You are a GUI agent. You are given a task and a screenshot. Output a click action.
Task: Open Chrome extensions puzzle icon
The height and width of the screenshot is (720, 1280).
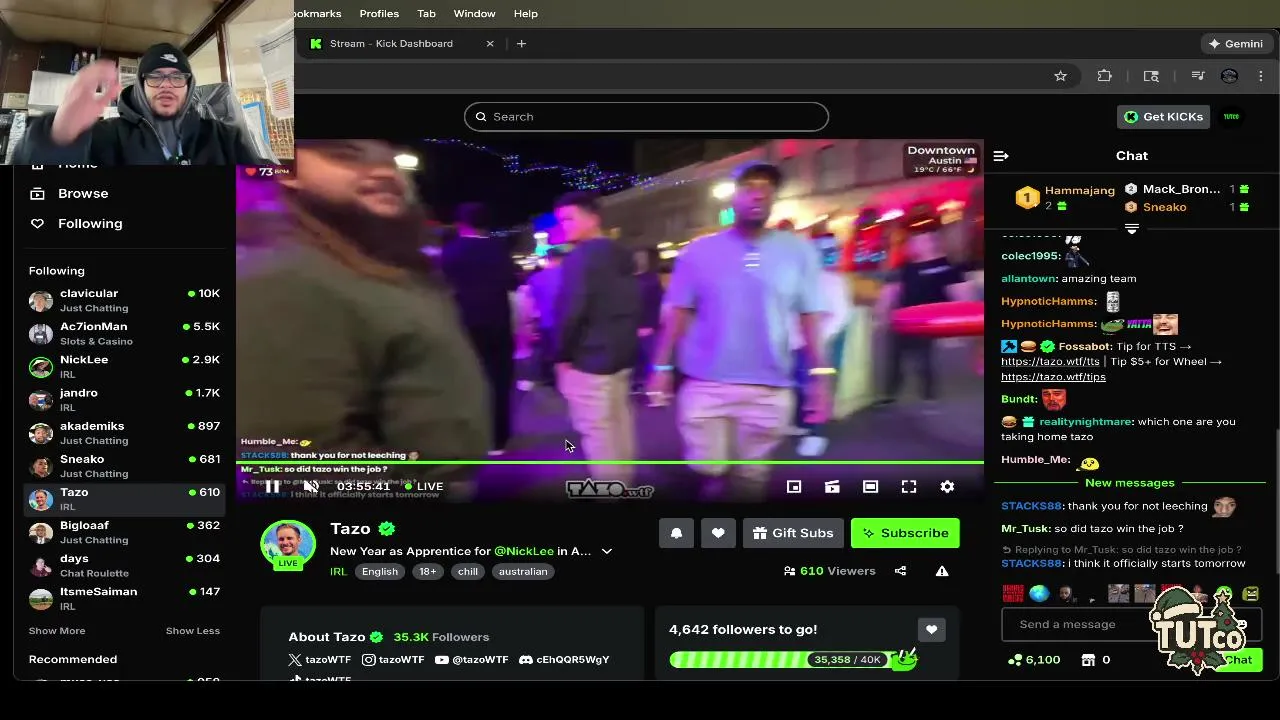(1105, 76)
